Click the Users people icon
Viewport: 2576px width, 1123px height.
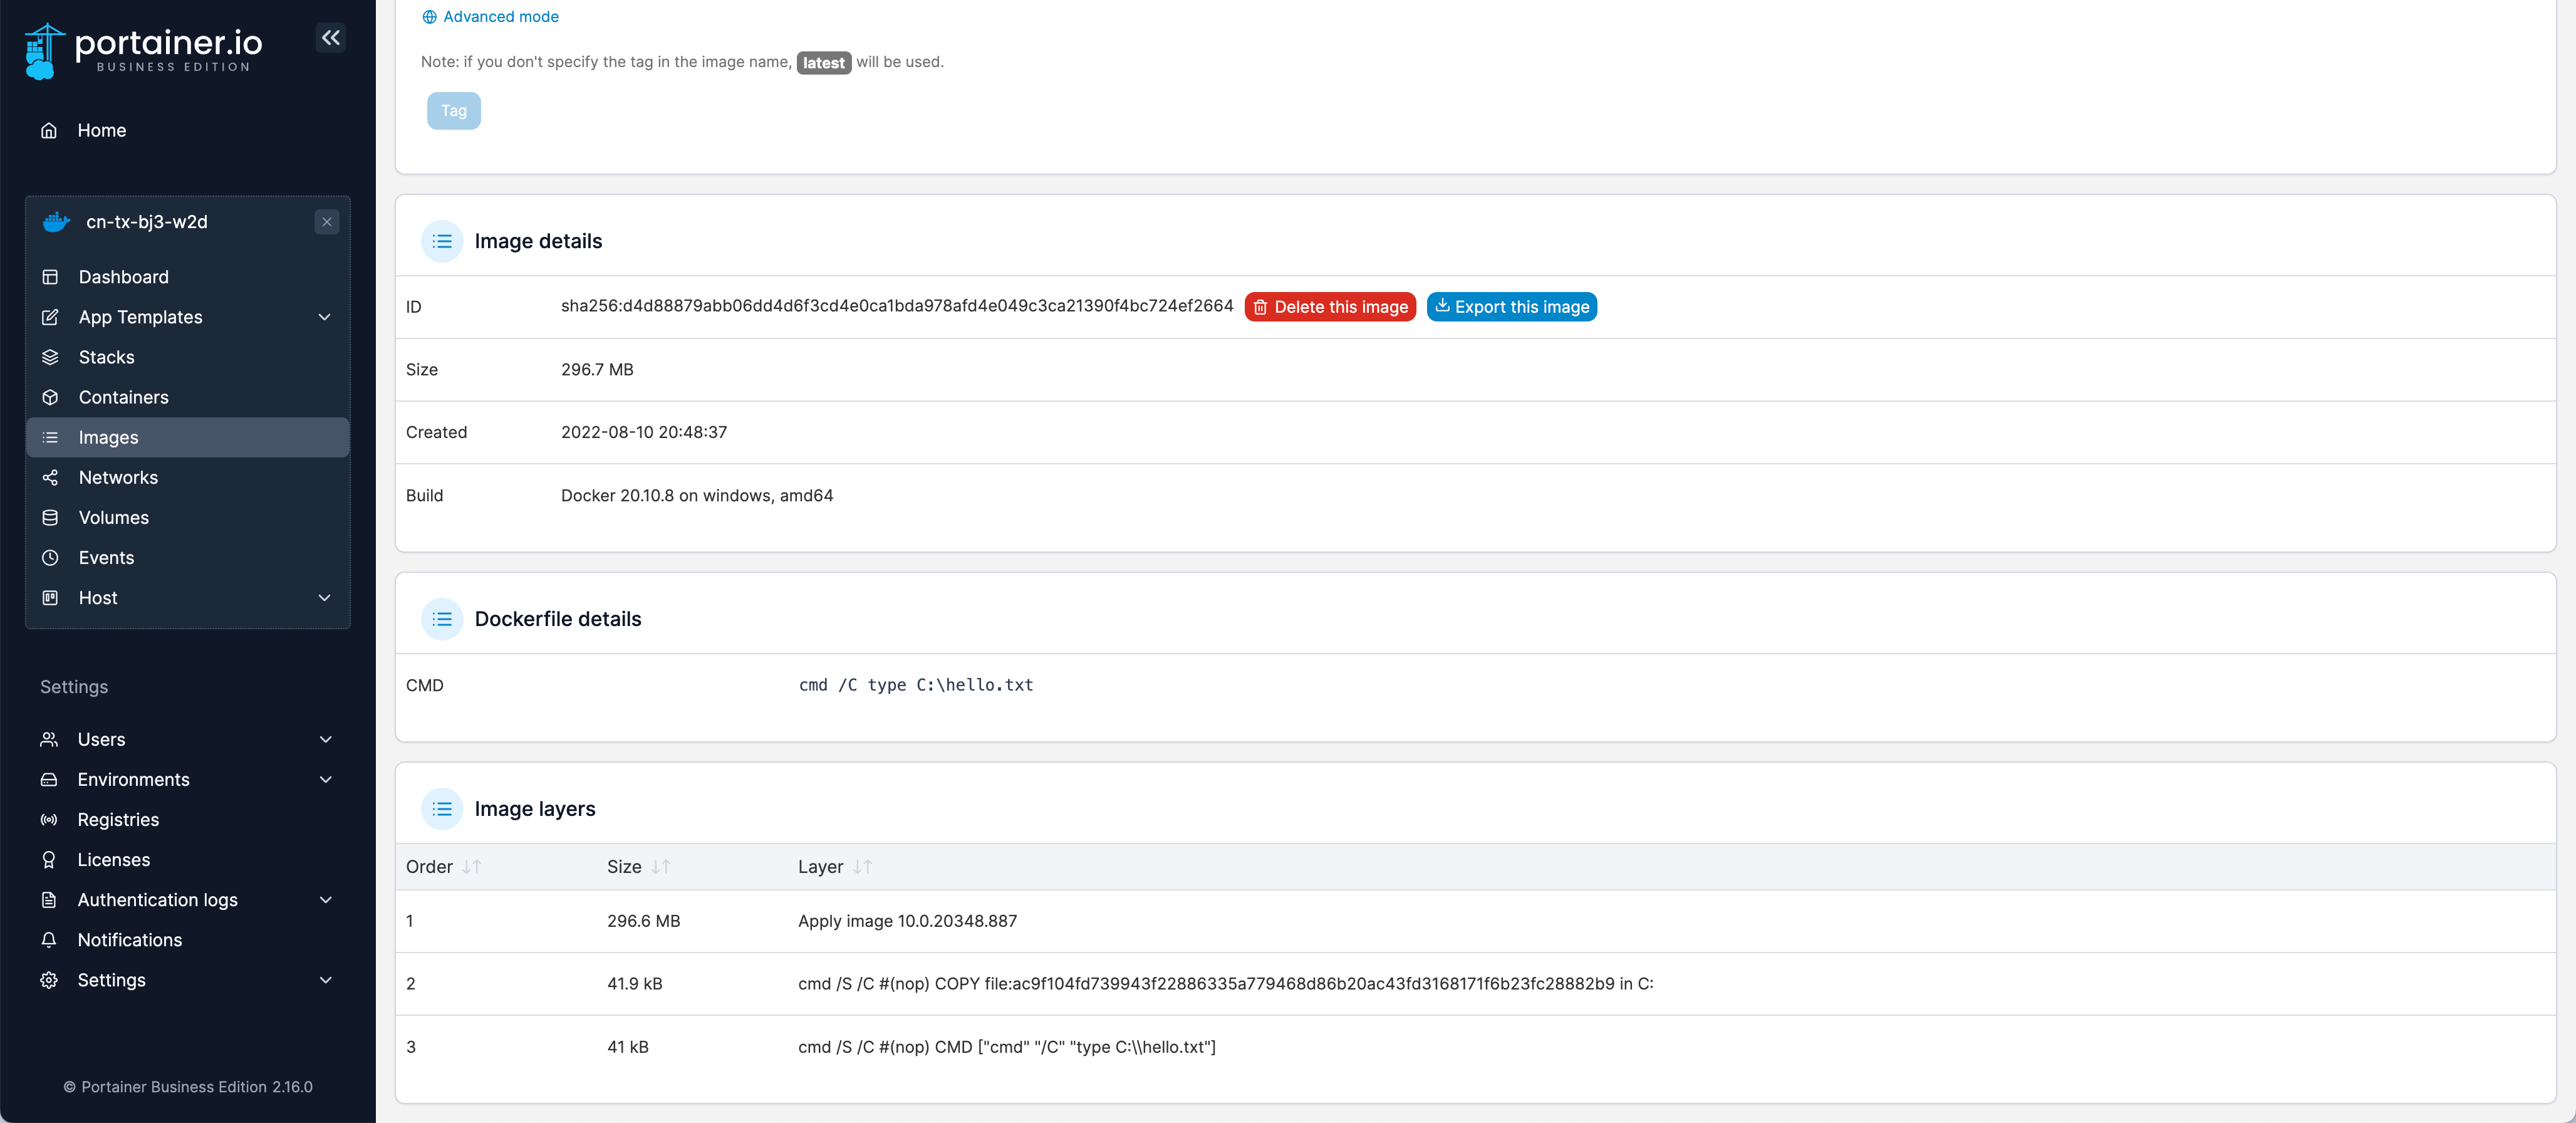(49, 739)
